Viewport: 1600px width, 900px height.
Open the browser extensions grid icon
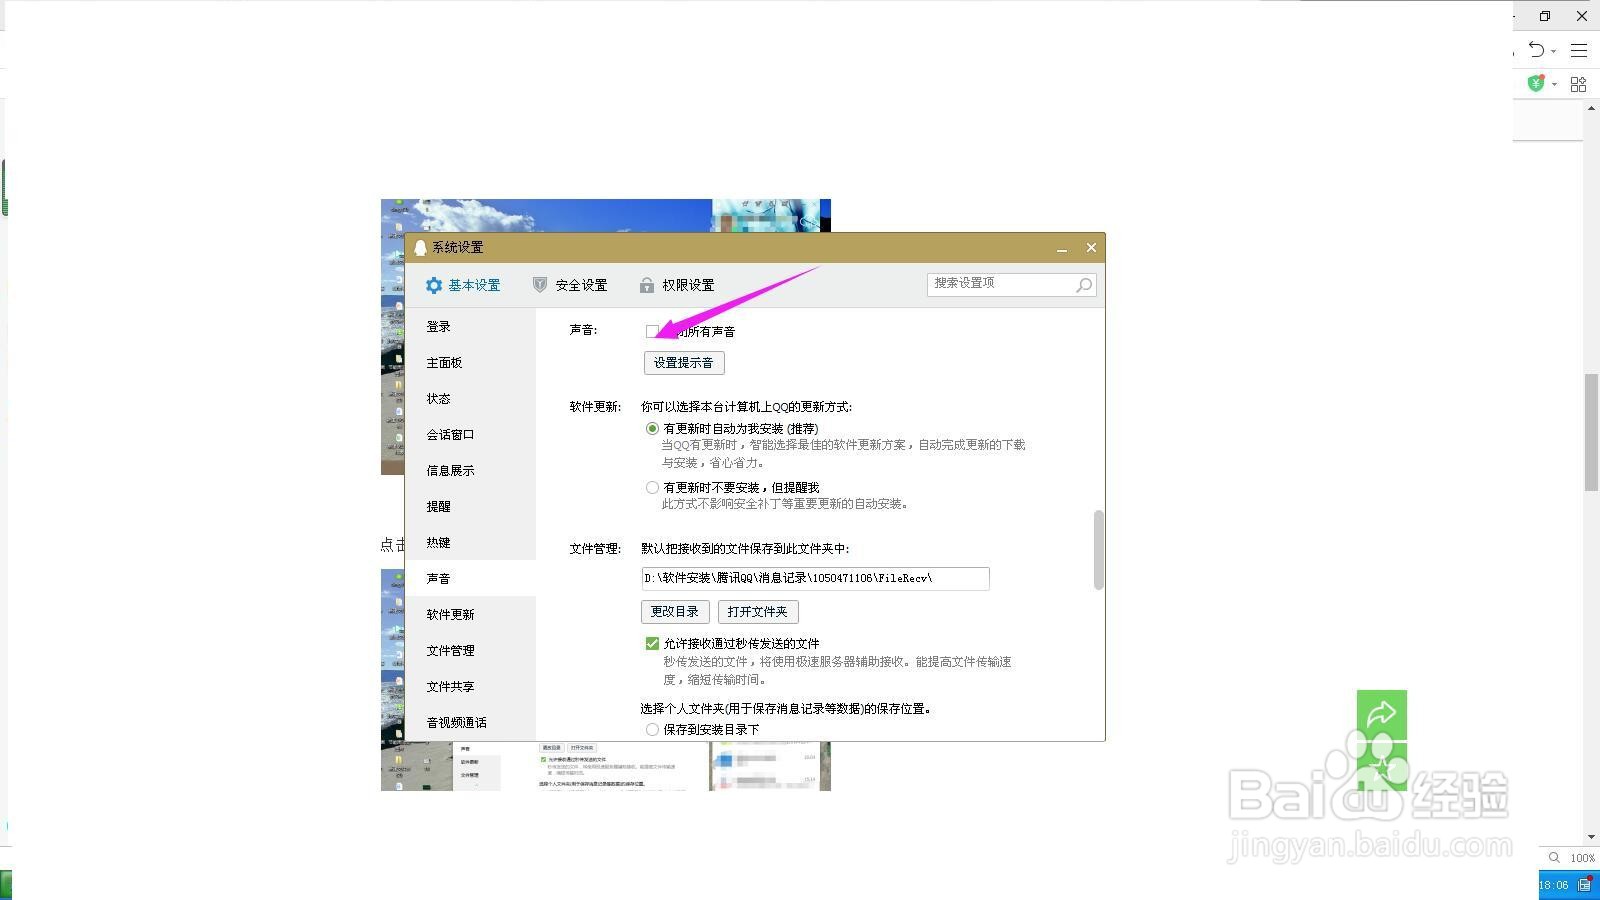(x=1579, y=84)
